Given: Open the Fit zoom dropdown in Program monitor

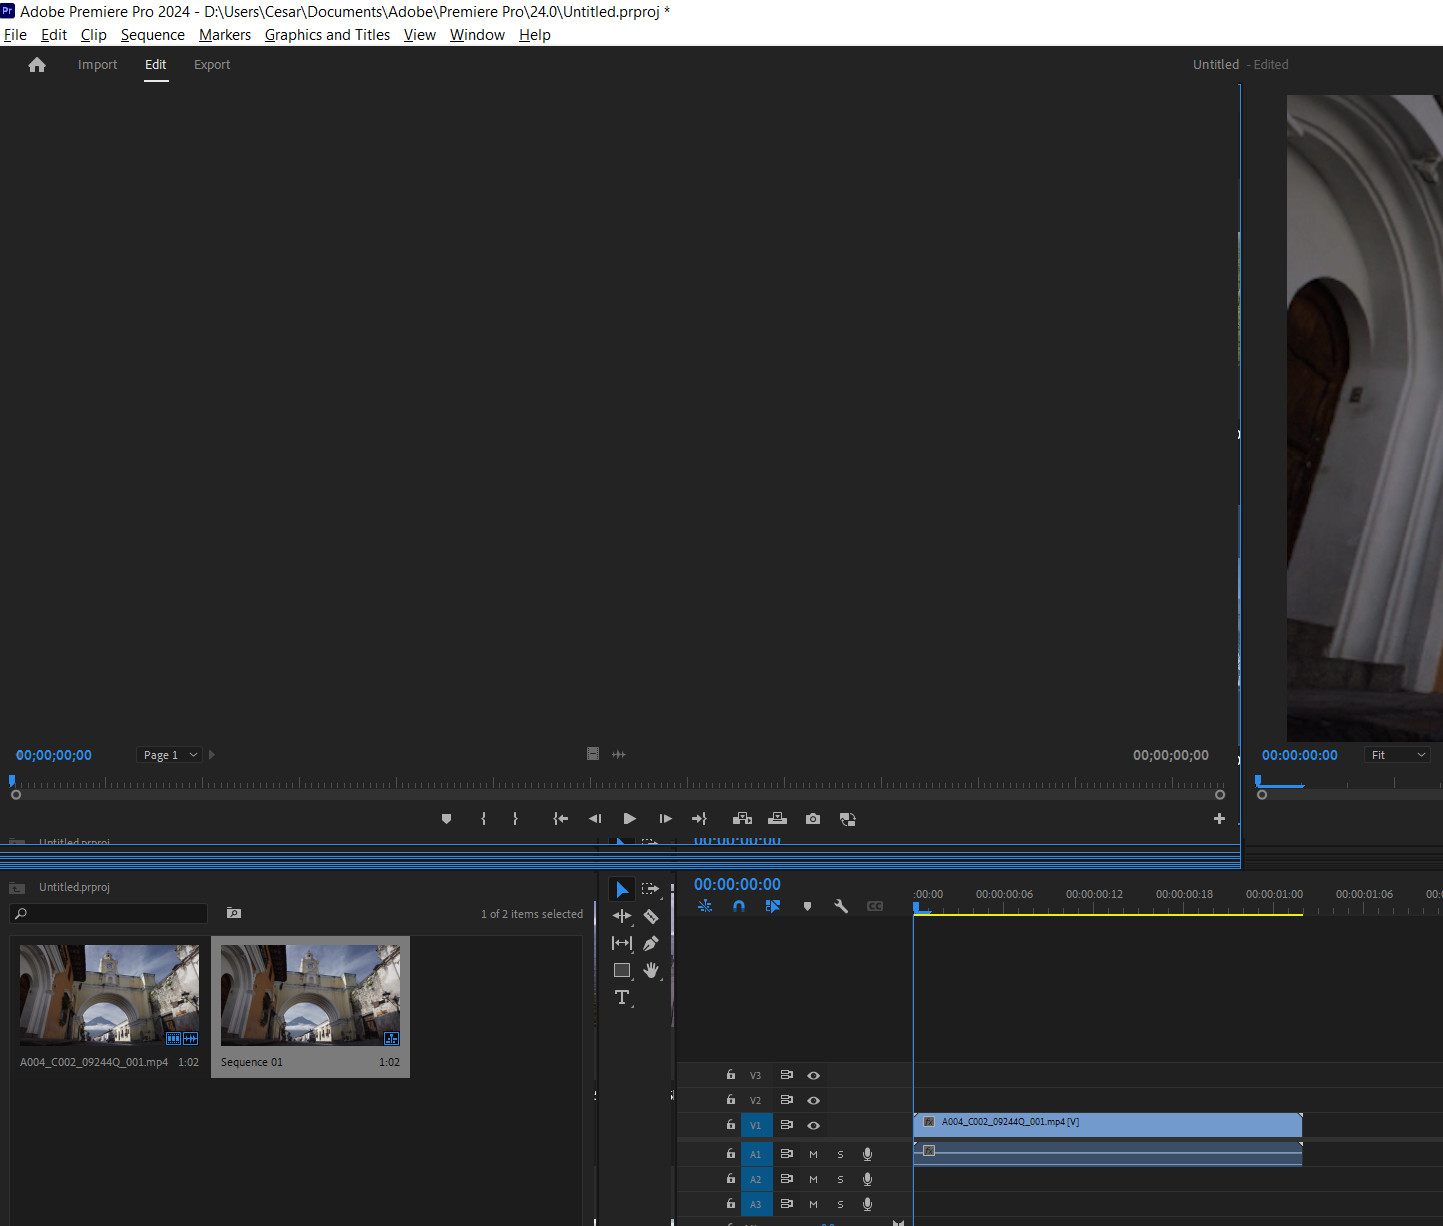Looking at the screenshot, I should pos(1397,754).
